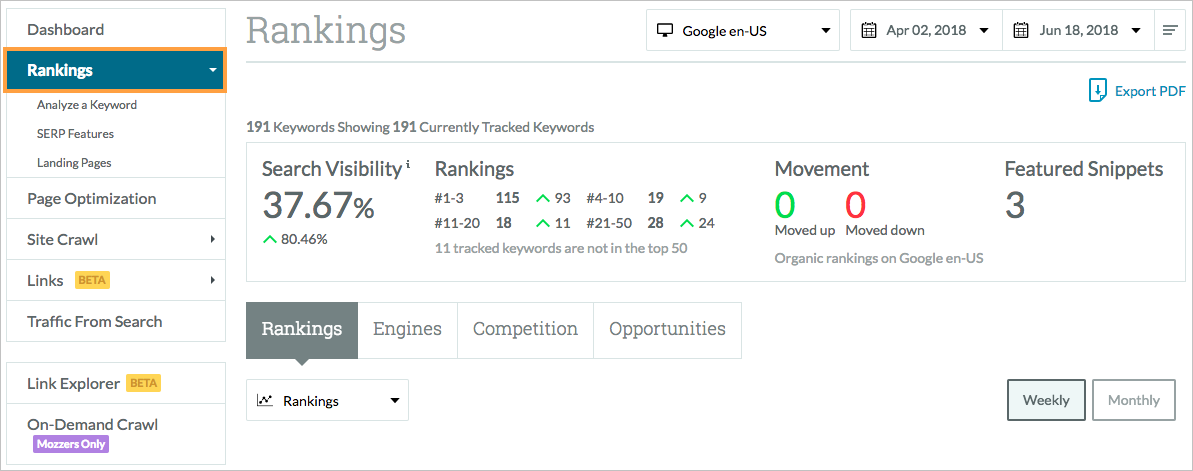Select the Monthly view toggle
1193x471 pixels.
(x=1134, y=400)
